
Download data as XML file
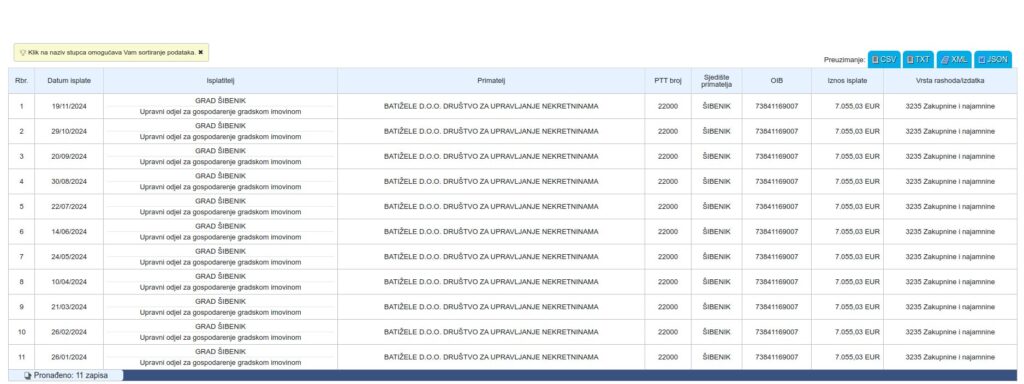click(x=954, y=59)
